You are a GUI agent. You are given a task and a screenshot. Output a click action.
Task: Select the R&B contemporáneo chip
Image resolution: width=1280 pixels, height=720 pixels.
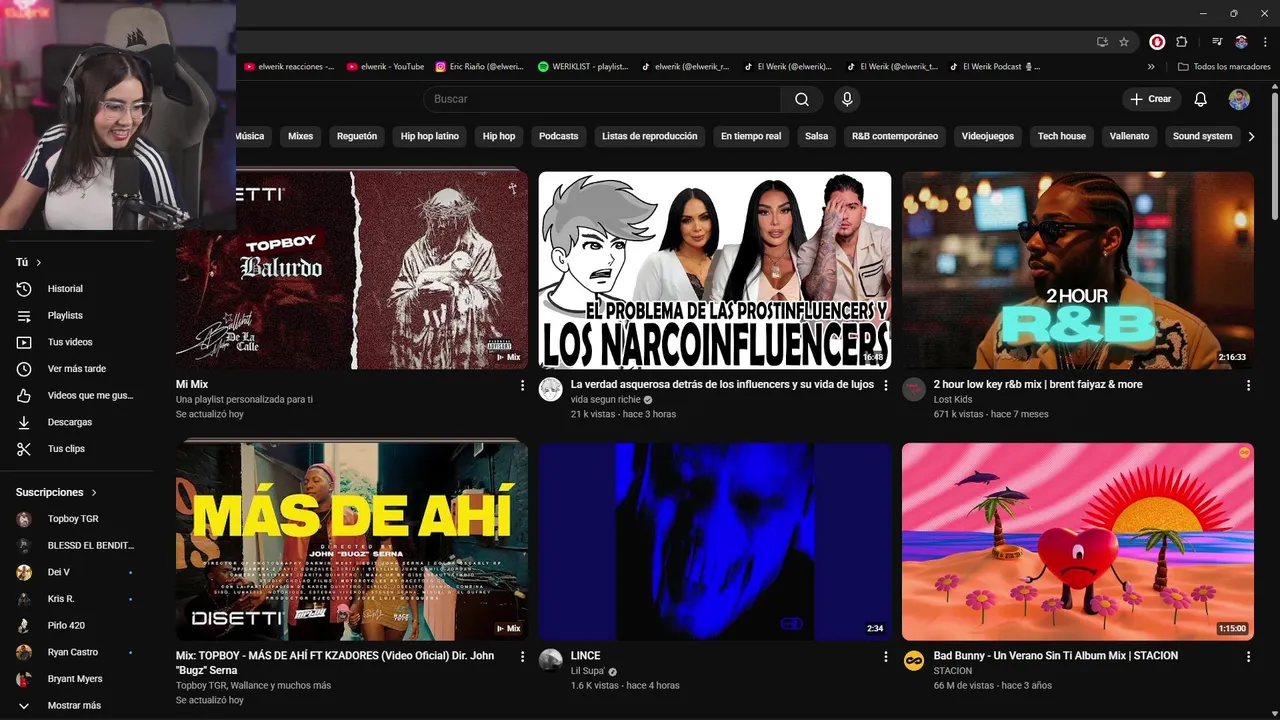895,136
